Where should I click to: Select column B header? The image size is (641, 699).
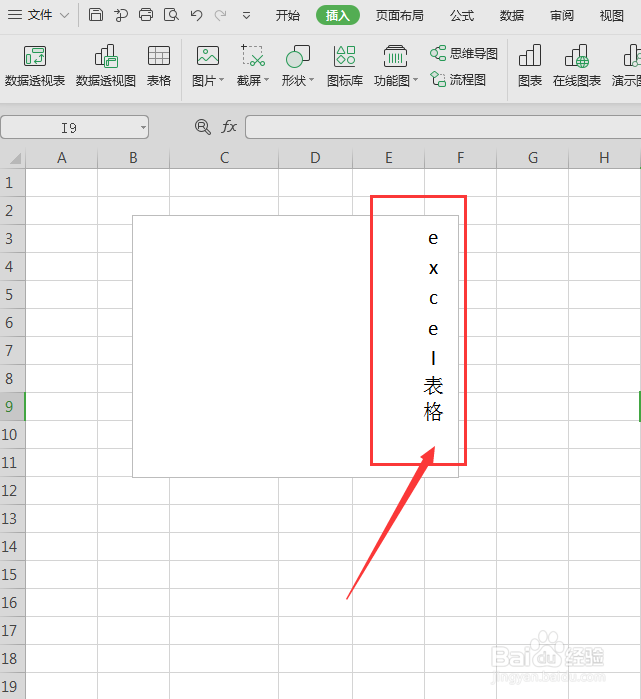pyautogui.click(x=133, y=158)
